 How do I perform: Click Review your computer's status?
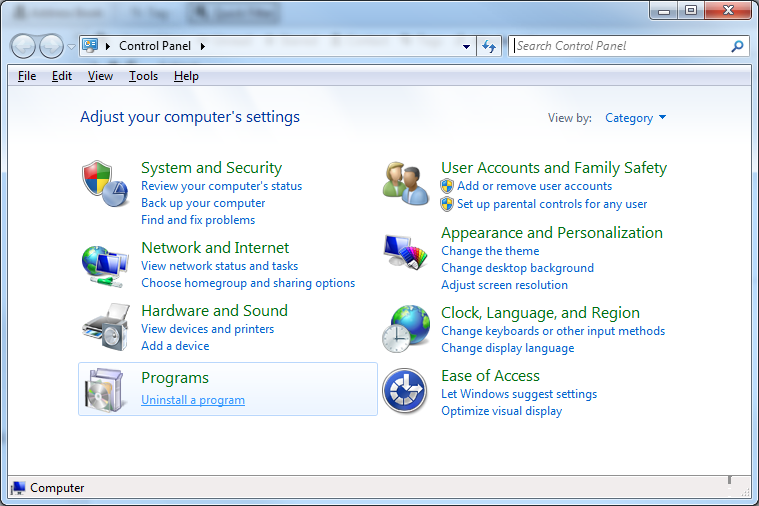click(x=221, y=186)
